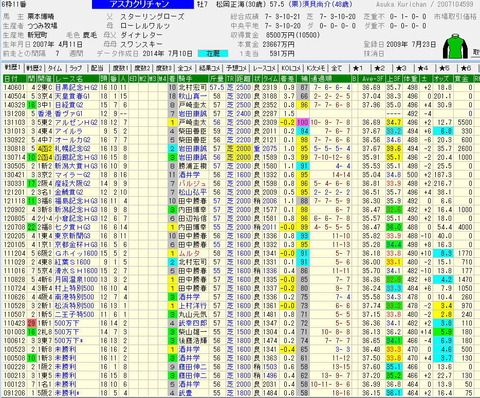
Task: Select the 度数3 tab
Action: (164, 68)
